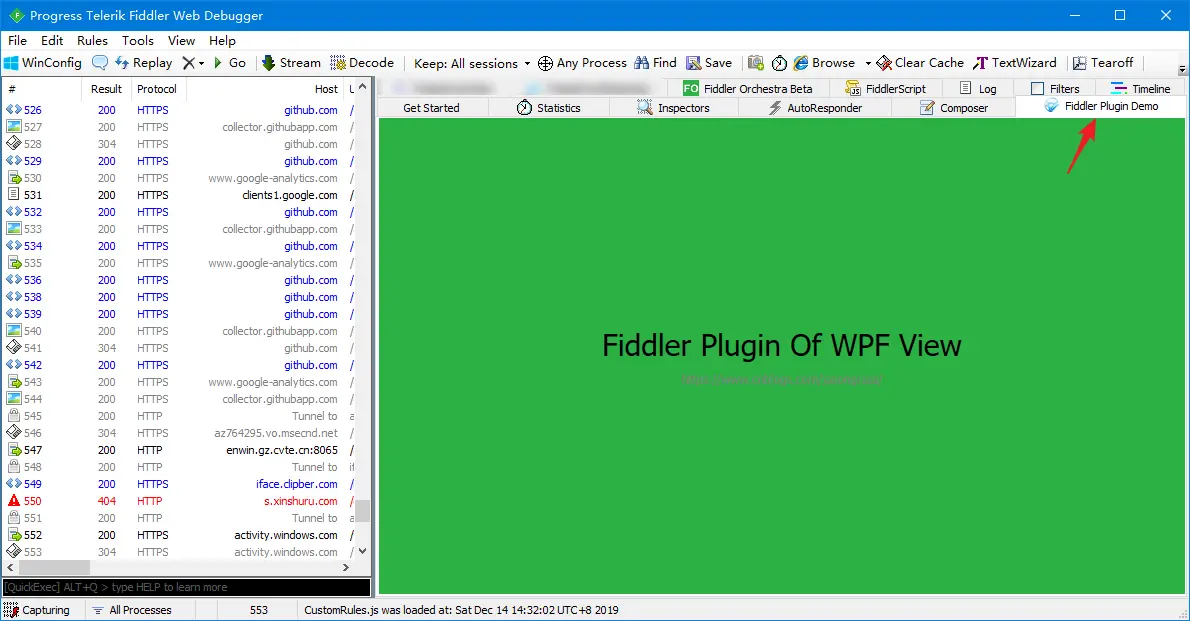Open the Inspectors tab

[673, 108]
